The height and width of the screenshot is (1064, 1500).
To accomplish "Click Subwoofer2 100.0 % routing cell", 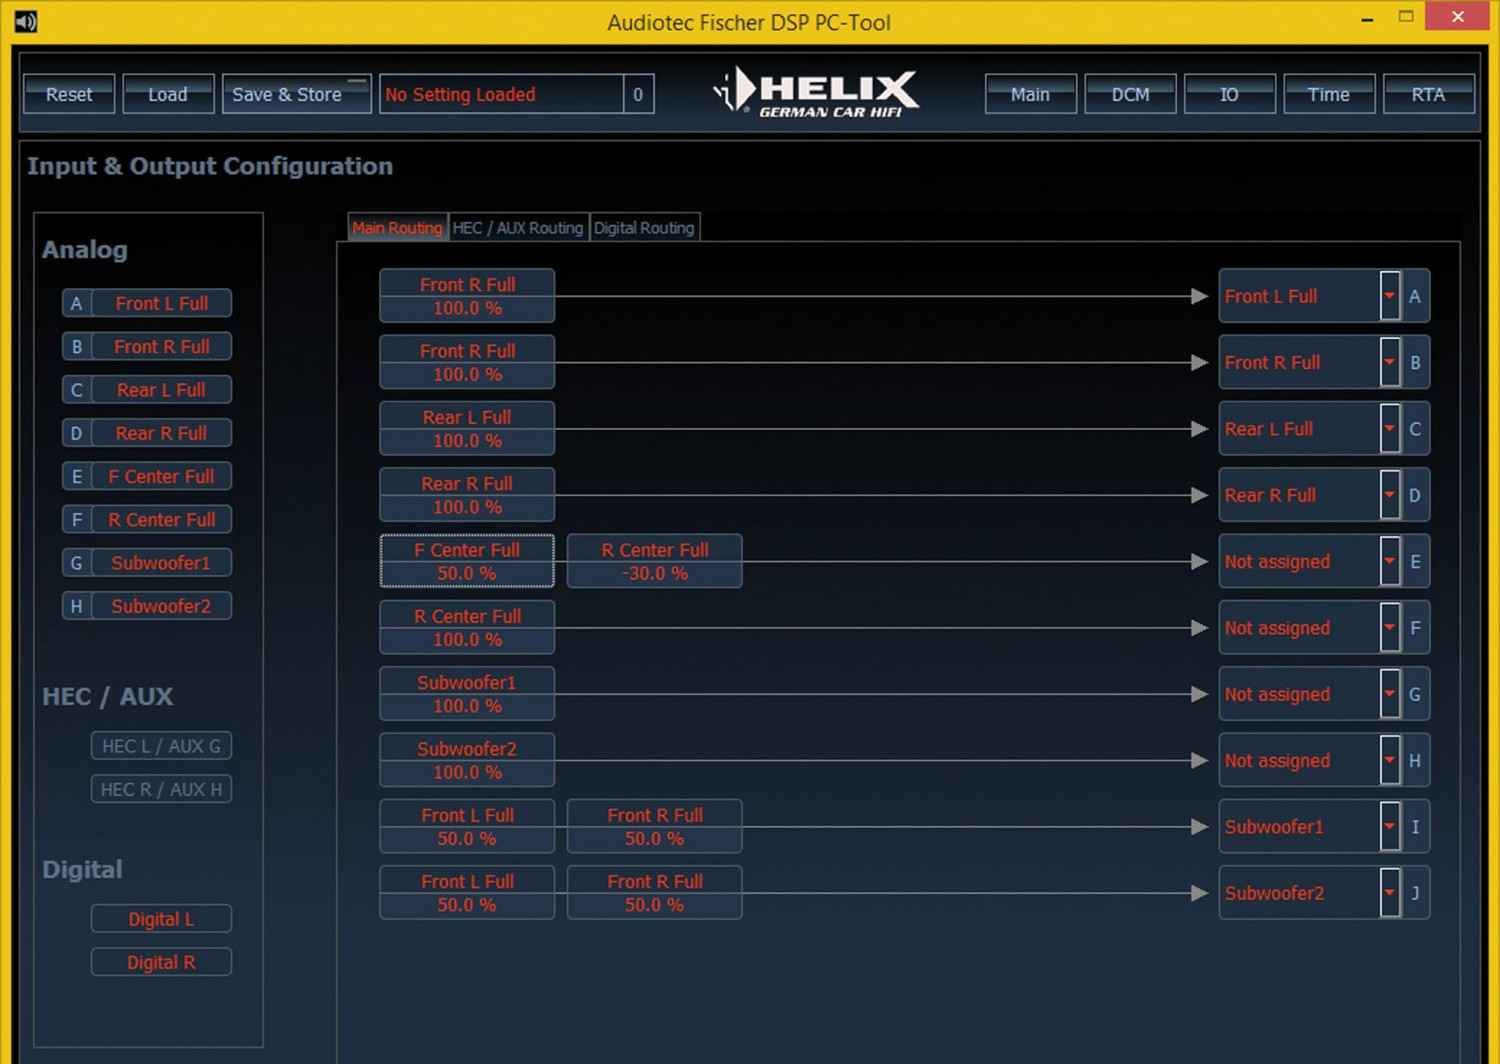I will tap(467, 760).
